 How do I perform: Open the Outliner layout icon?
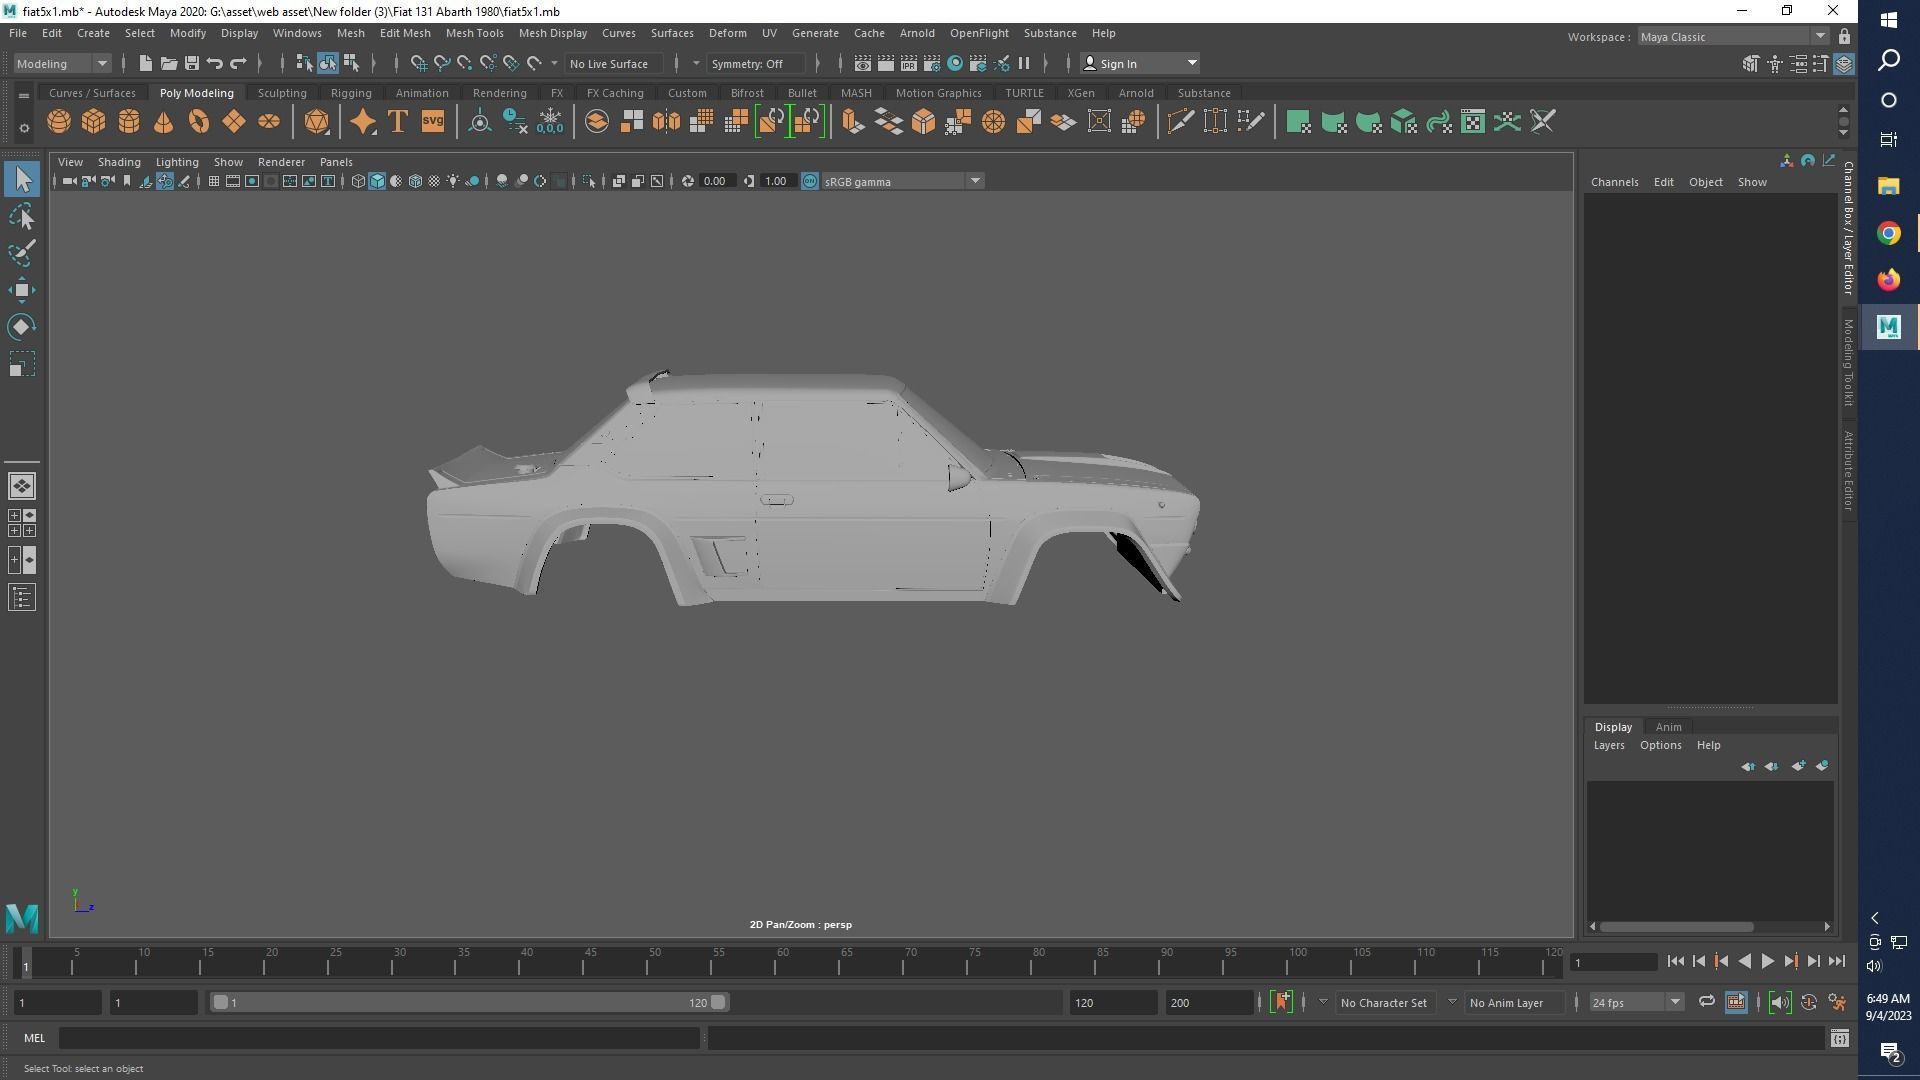(22, 598)
